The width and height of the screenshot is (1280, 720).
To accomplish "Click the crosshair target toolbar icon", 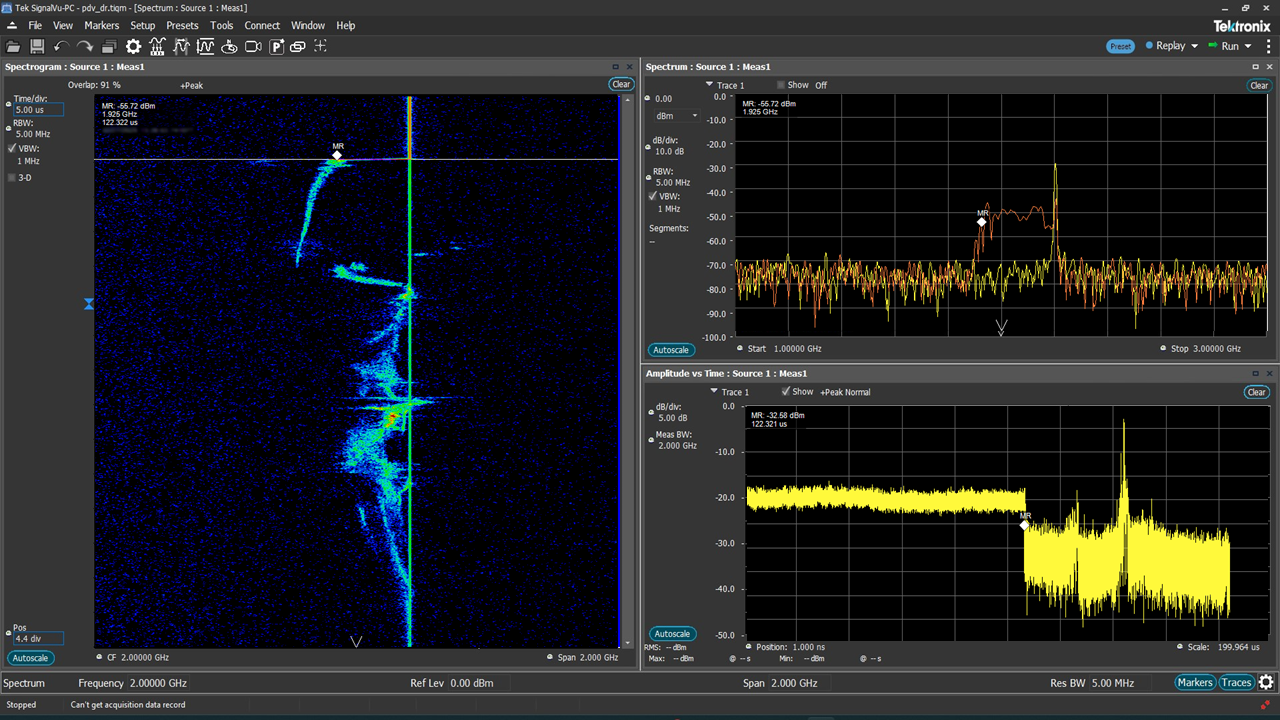I will coord(320,46).
